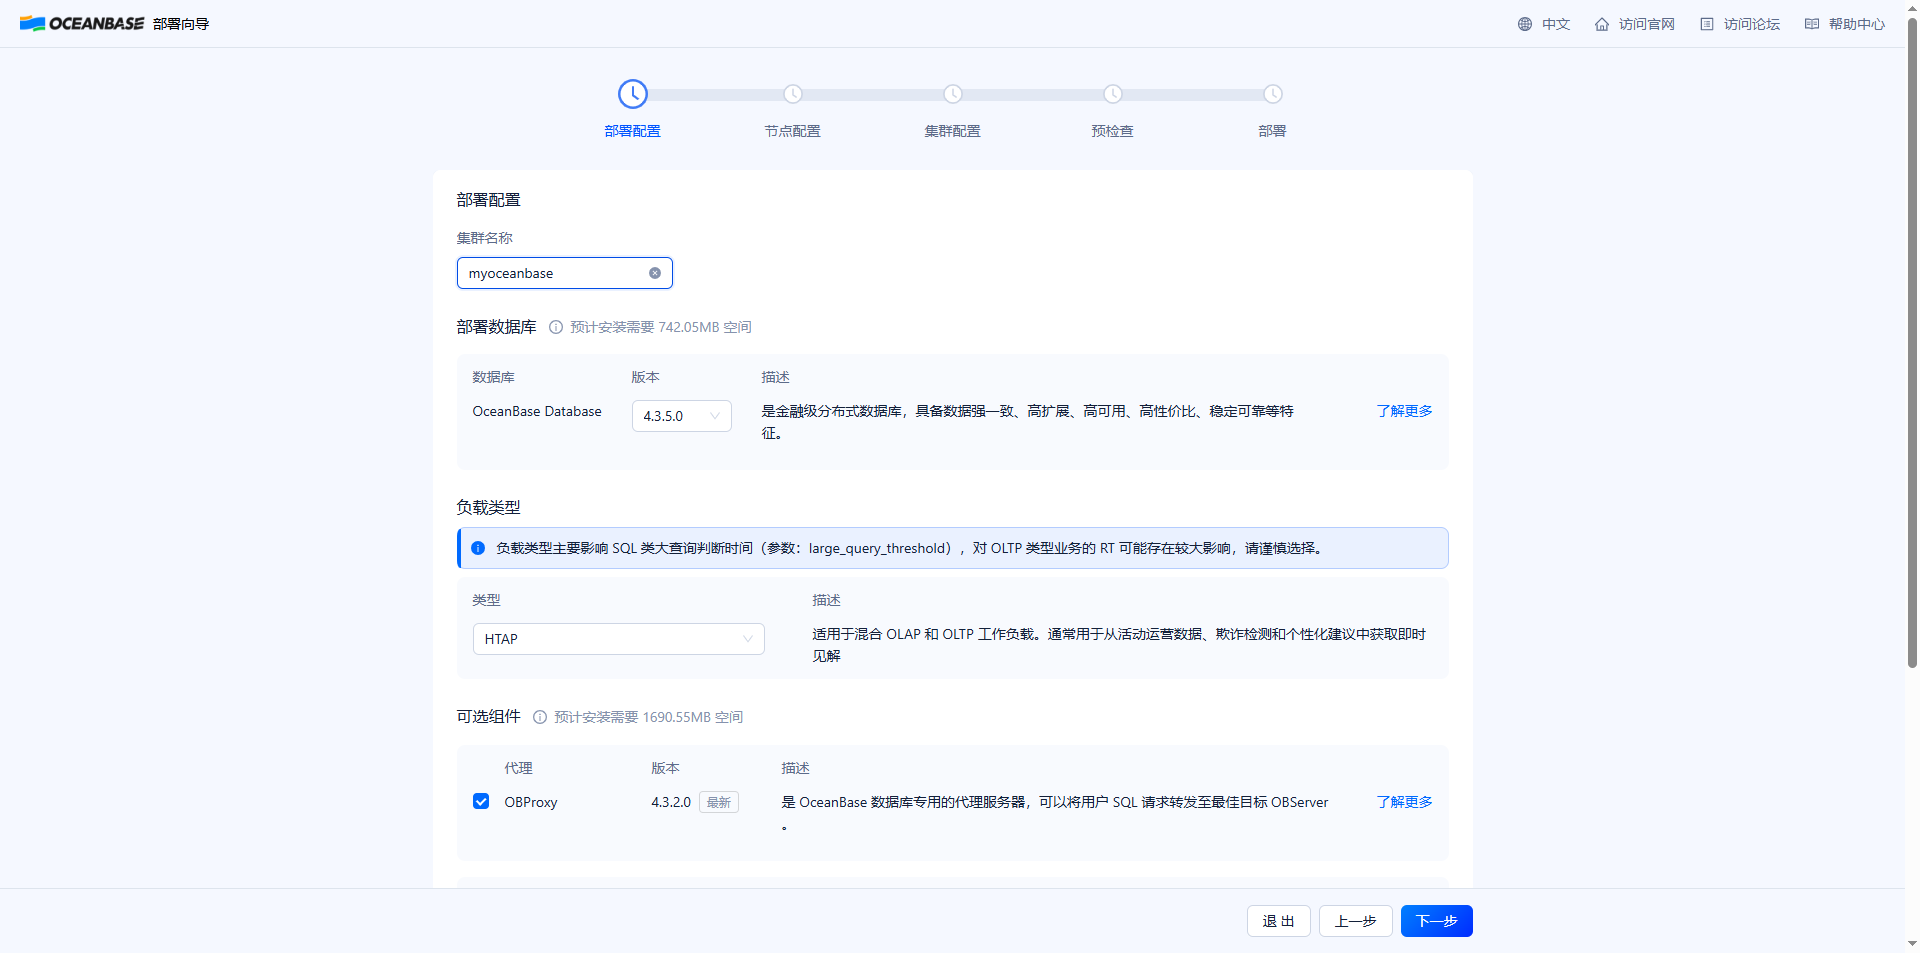Image resolution: width=1920 pixels, height=953 pixels.
Task: Click the home icon beside 访问官网
Action: 1602,24
